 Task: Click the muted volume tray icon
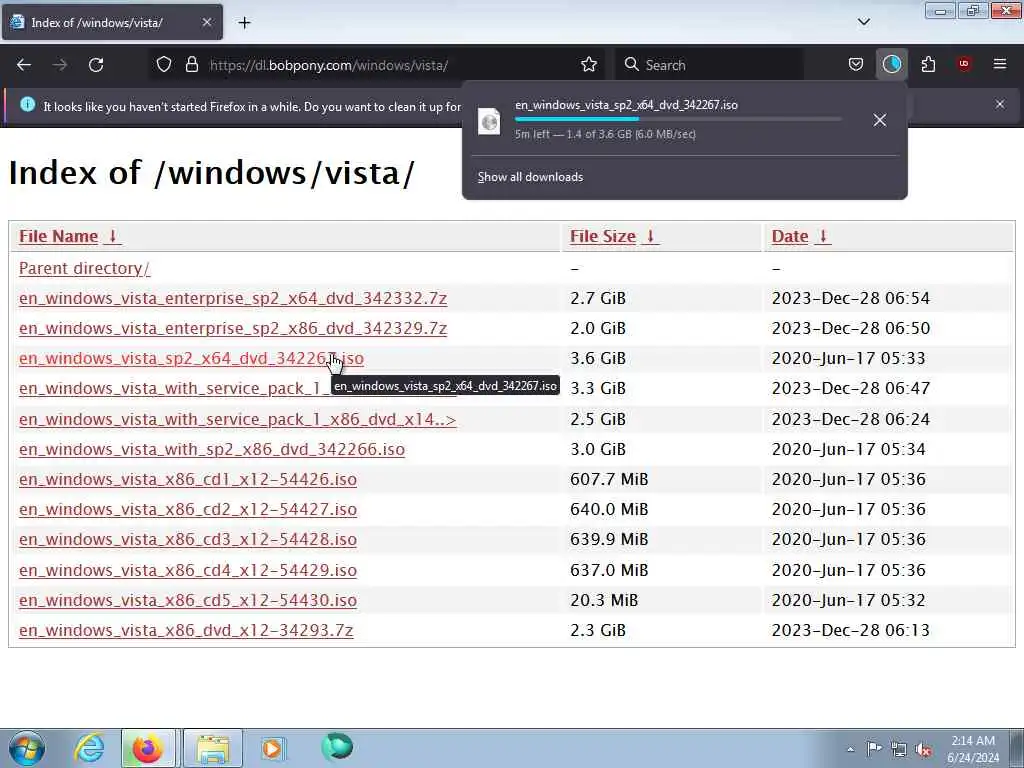[923, 750]
